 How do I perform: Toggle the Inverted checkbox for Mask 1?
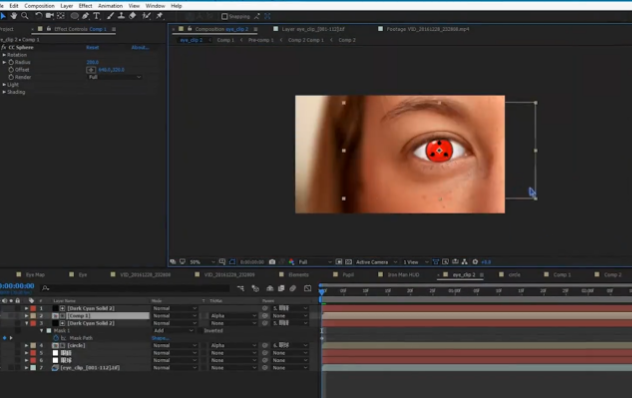tap(200, 331)
